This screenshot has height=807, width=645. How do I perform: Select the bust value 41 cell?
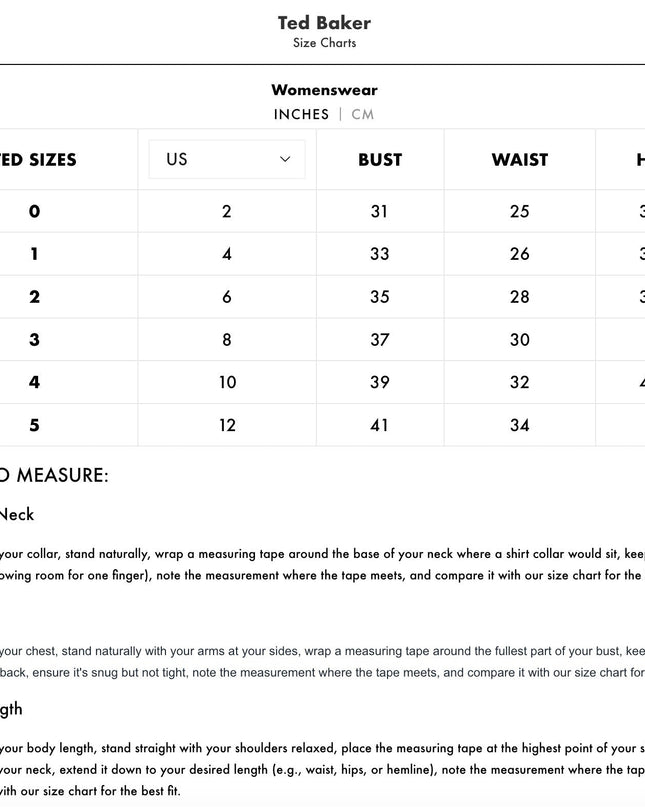[381, 425]
